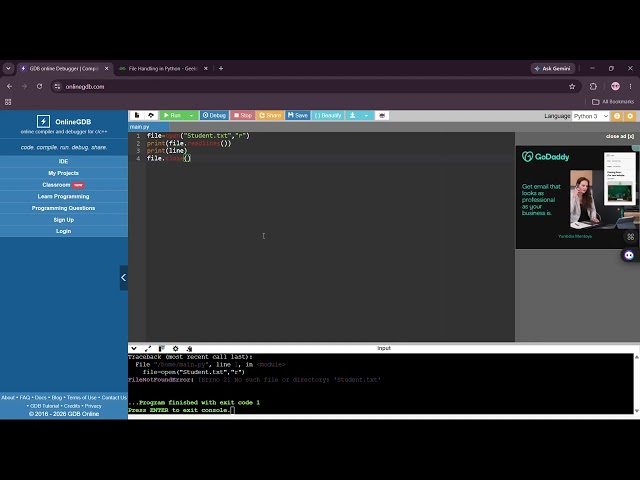Screen dimensions: 640x480
Task: Click the chat bot floating icon
Action: tap(629, 255)
